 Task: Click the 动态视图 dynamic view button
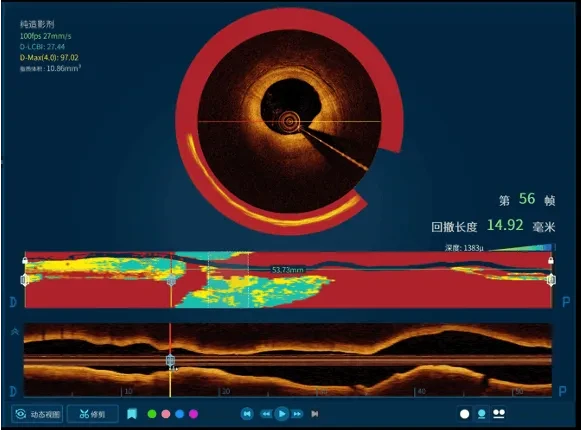[x=37, y=414]
